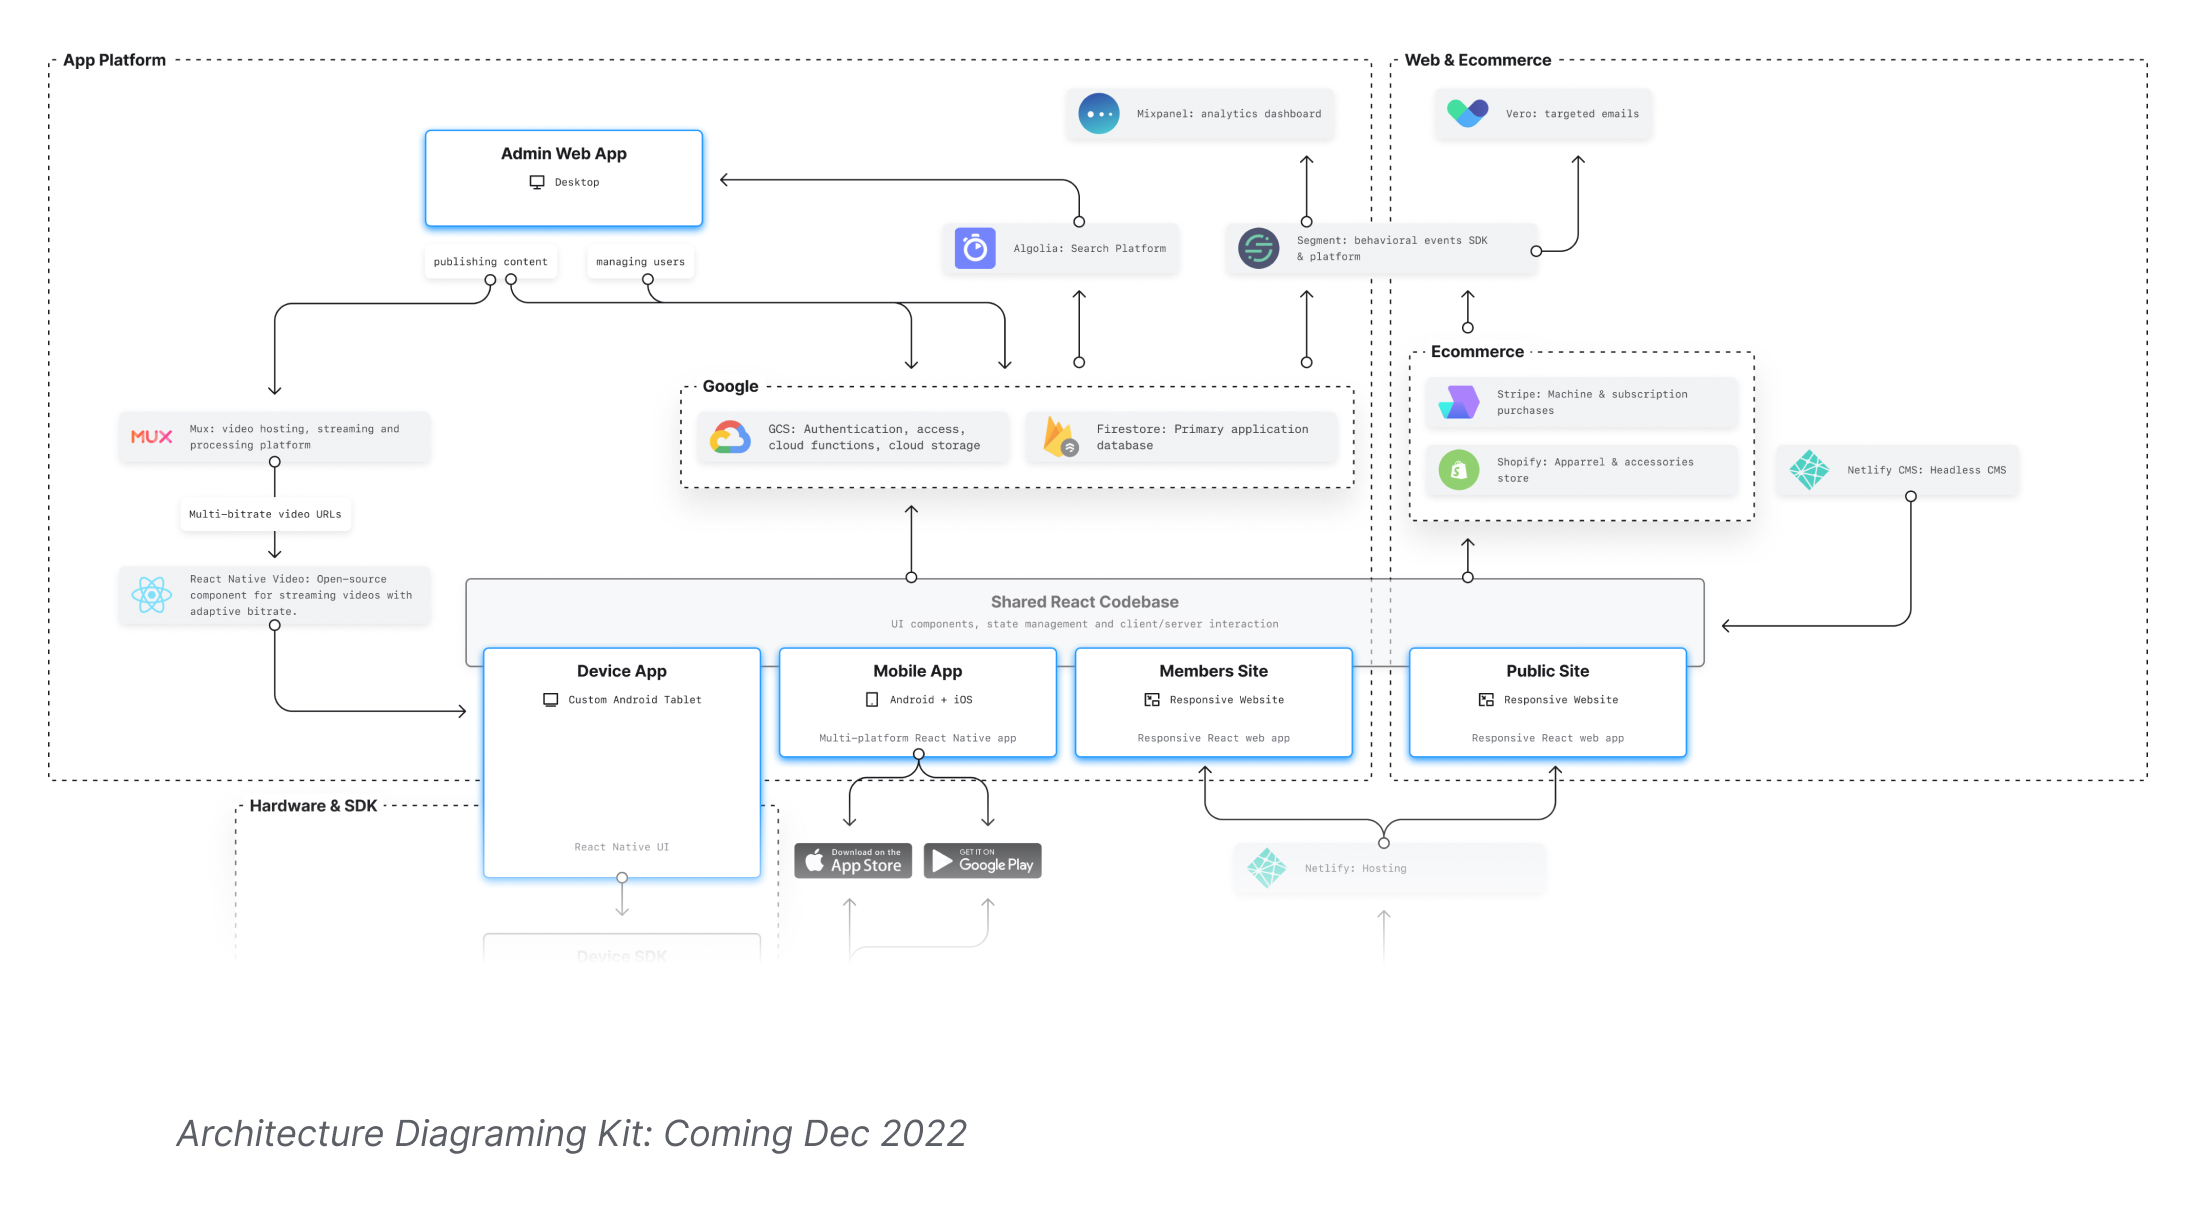Click the React Native Video atom icon
Screen dimensions: 2196x1210
152,595
